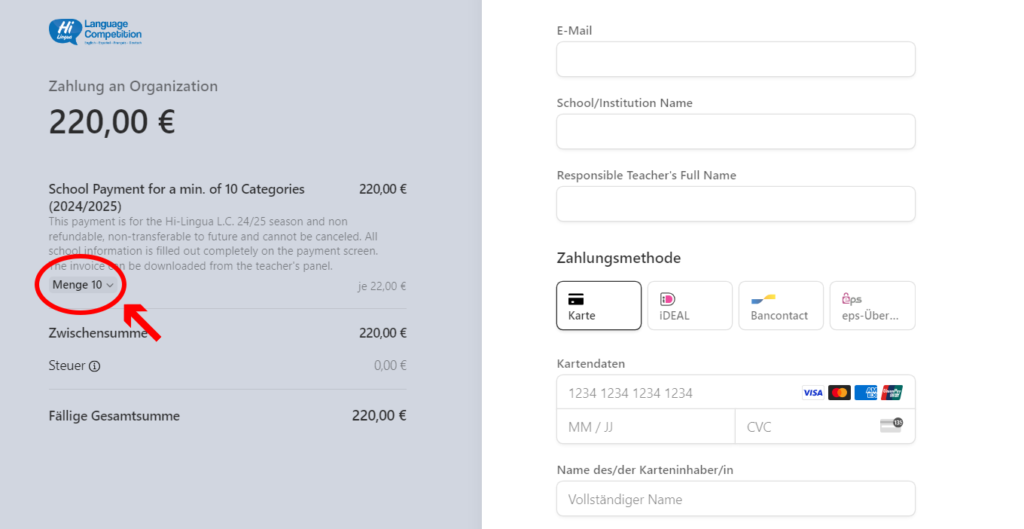Click the info icon next to Steuer
1024x529 pixels.
click(x=95, y=366)
